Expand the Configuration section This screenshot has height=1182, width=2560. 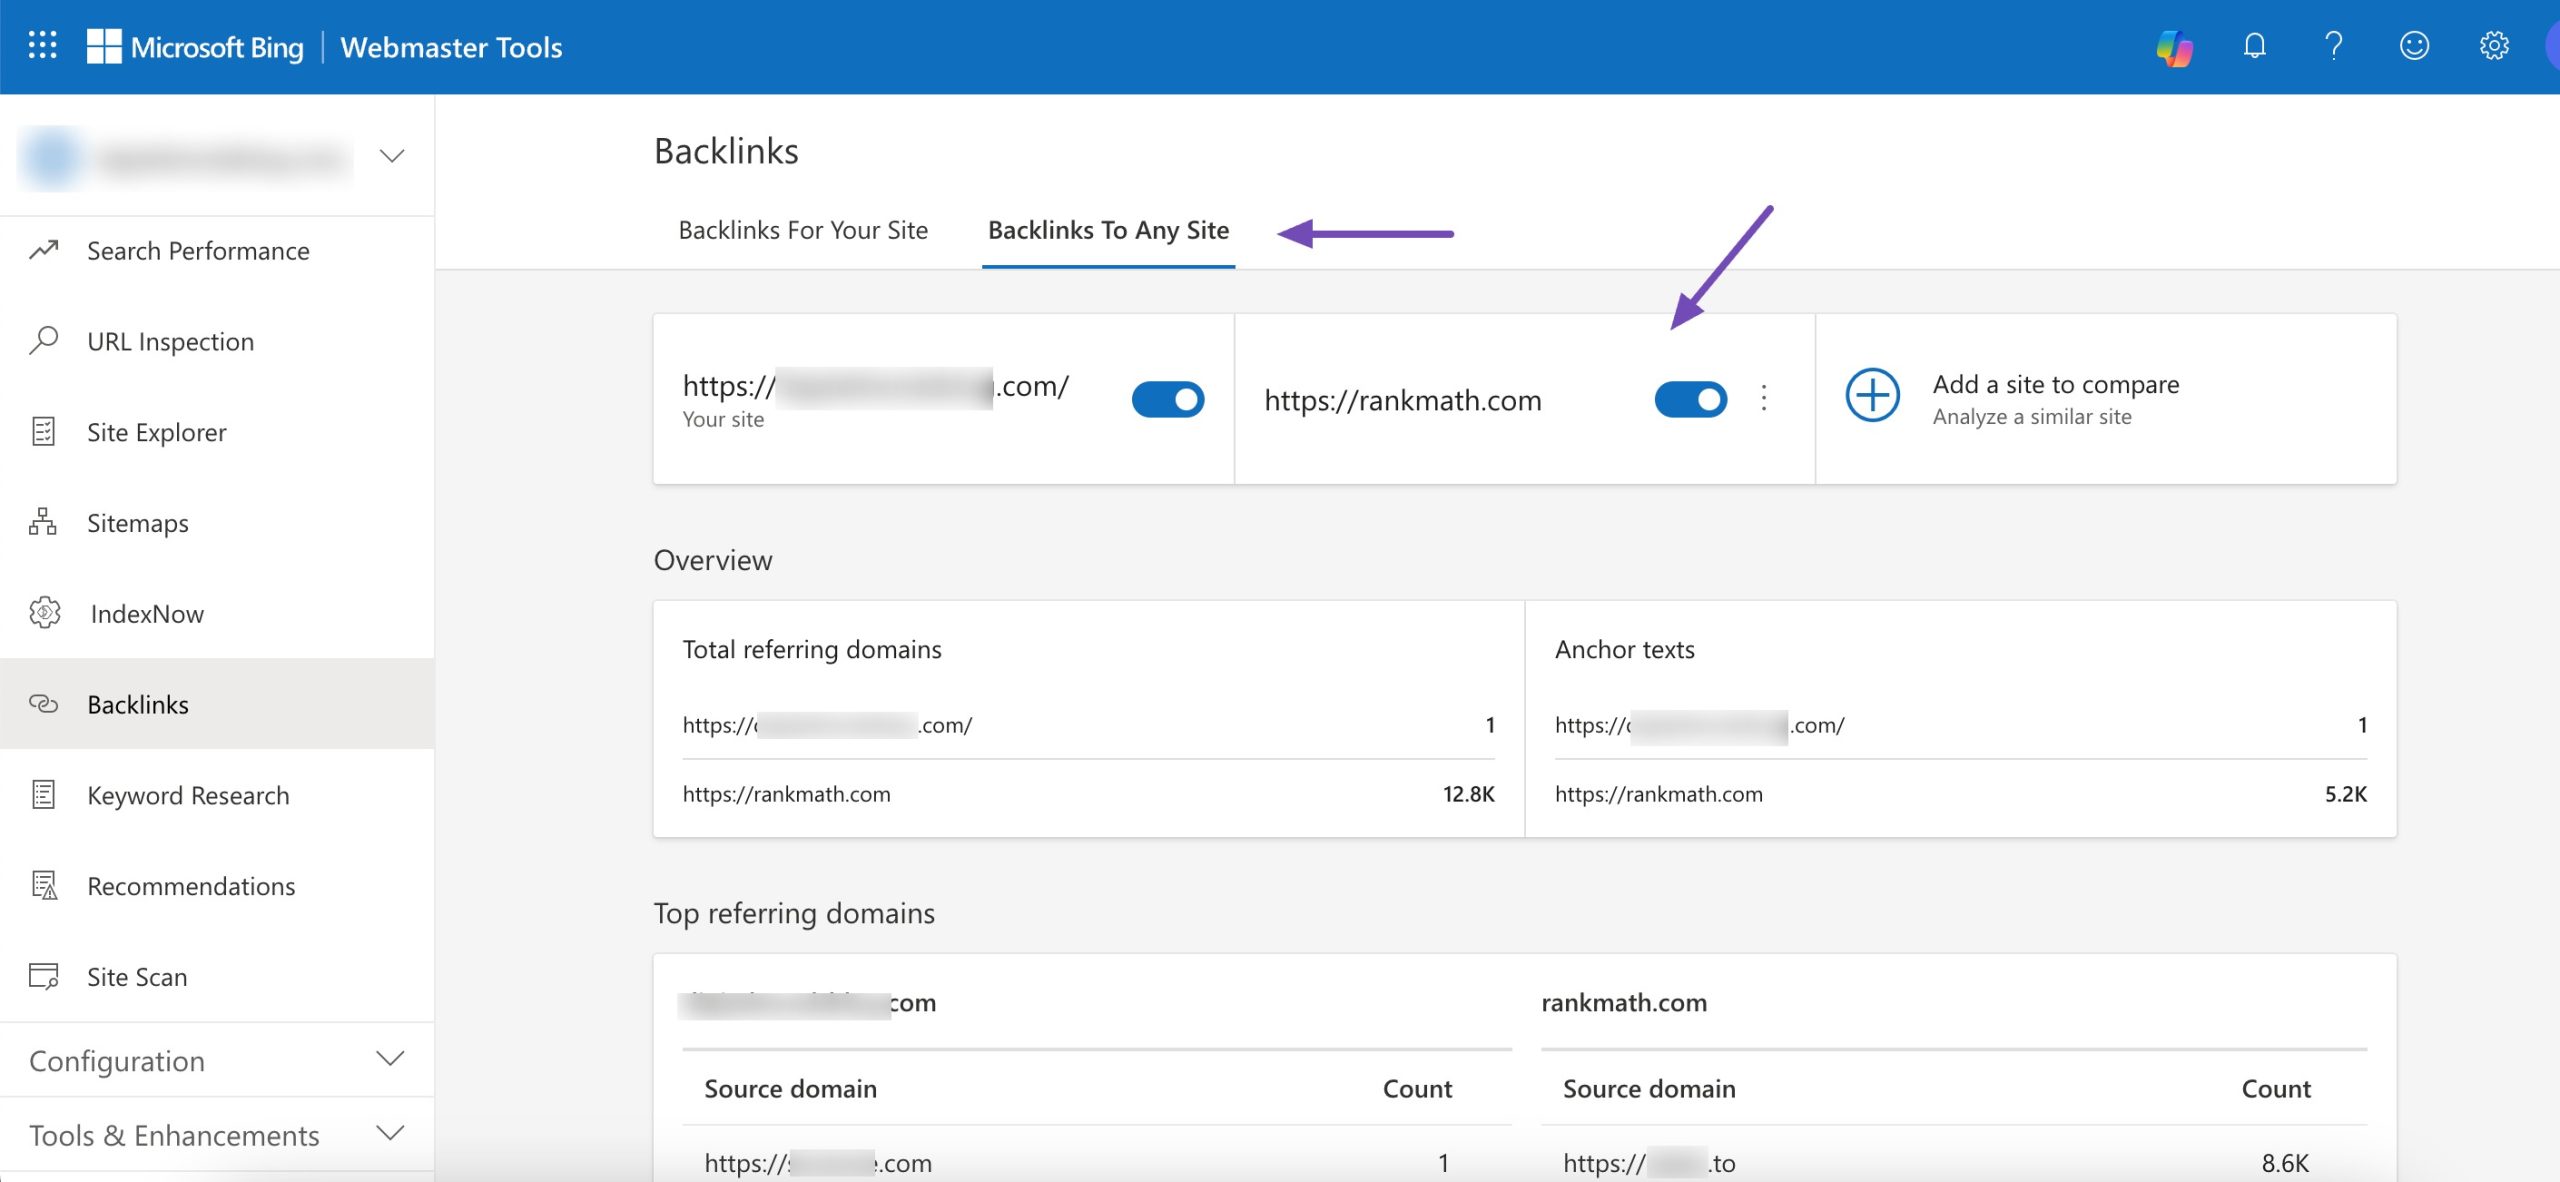pyautogui.click(x=217, y=1060)
